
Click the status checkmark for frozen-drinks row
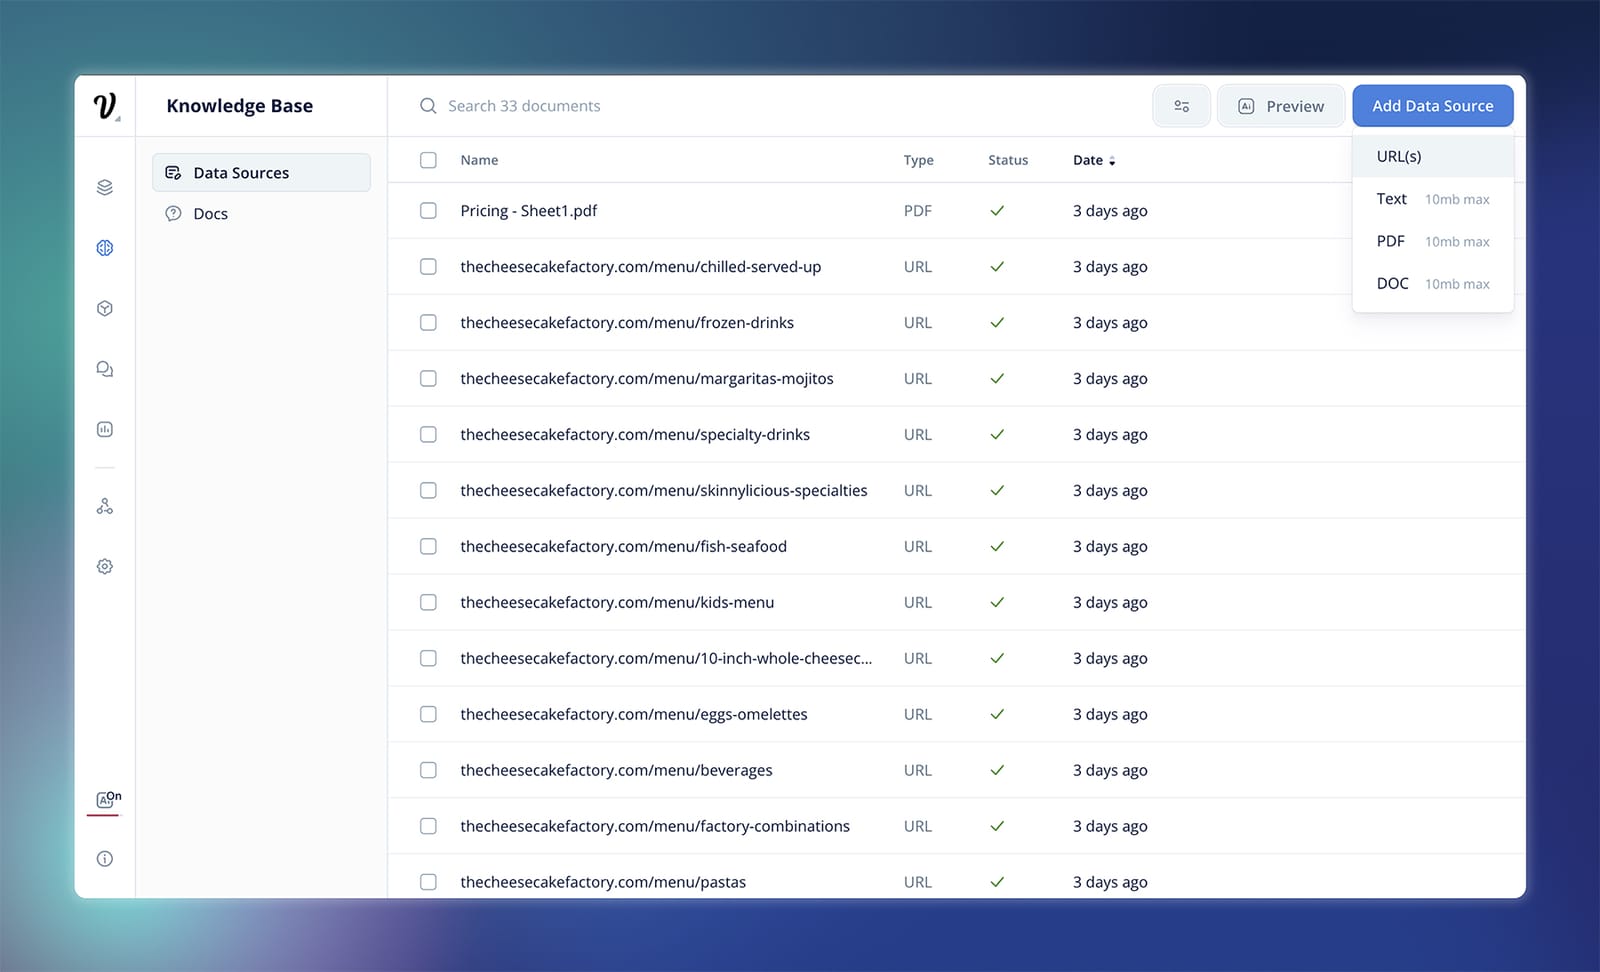[x=997, y=323]
